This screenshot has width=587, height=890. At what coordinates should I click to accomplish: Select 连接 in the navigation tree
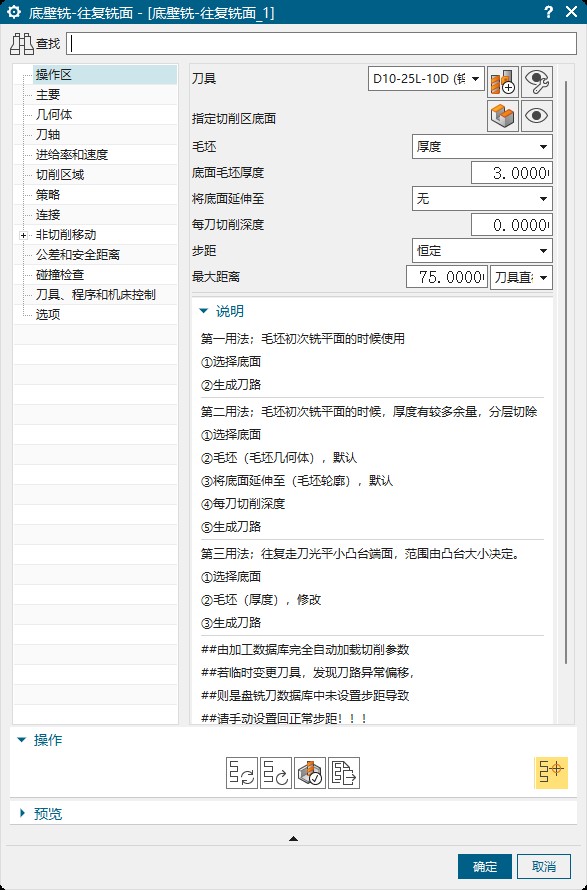[x=48, y=215]
